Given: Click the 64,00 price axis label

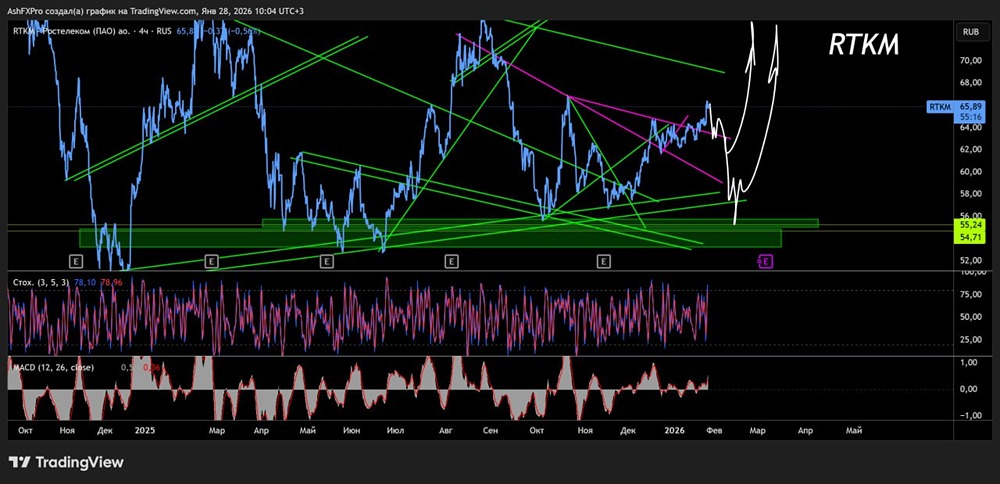Looking at the screenshot, I should tap(971, 127).
